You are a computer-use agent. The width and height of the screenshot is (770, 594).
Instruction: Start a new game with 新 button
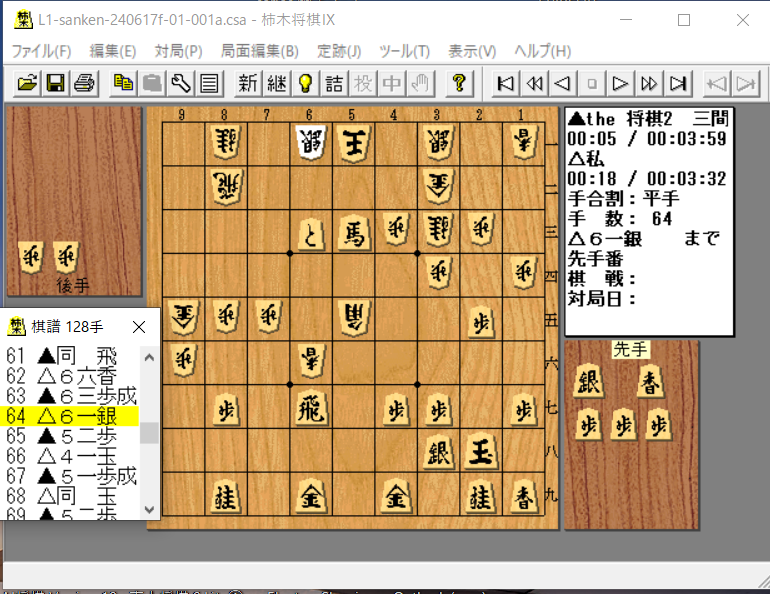tap(248, 83)
